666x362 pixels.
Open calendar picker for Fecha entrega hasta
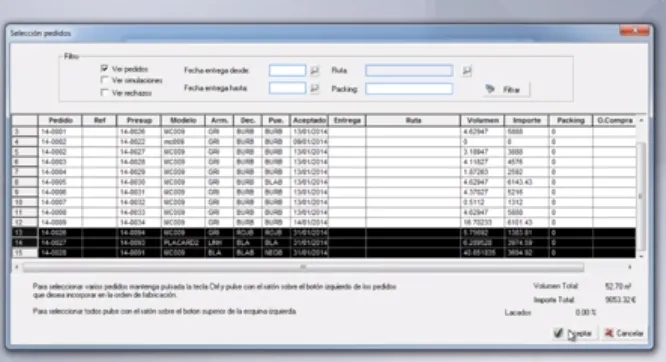pyautogui.click(x=314, y=88)
